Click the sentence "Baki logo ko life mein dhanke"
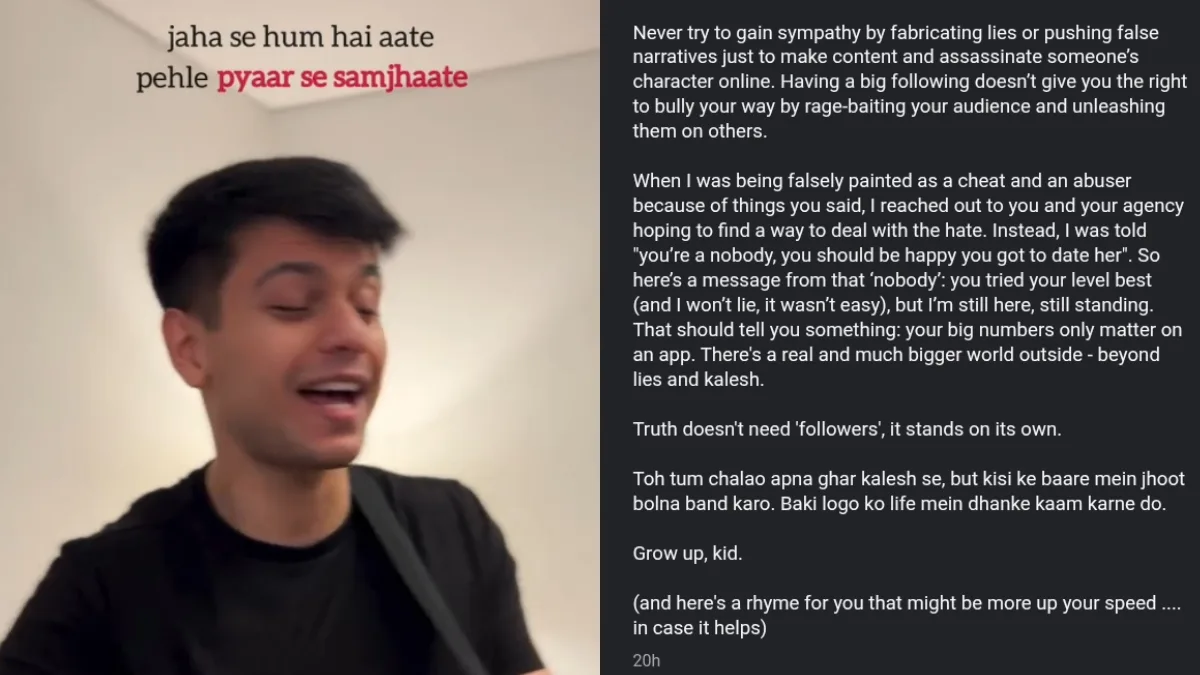 1034,504
